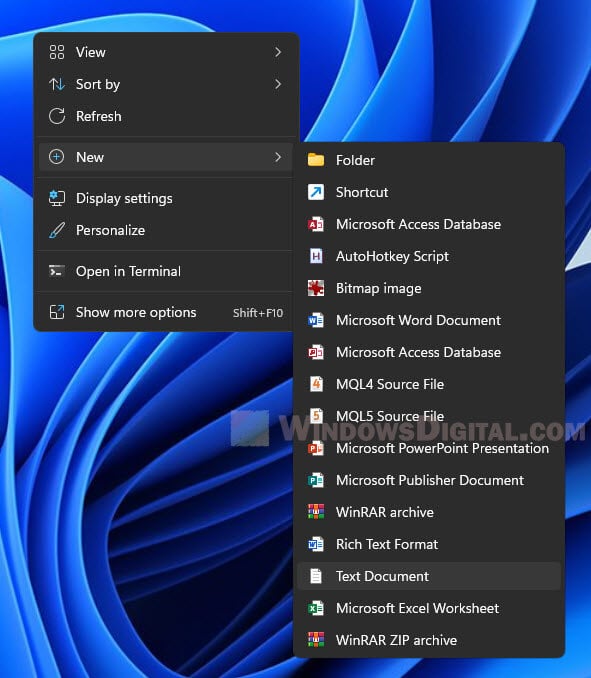Click the MQL4 Source File icon
This screenshot has width=591, height=678.
pyautogui.click(x=316, y=384)
